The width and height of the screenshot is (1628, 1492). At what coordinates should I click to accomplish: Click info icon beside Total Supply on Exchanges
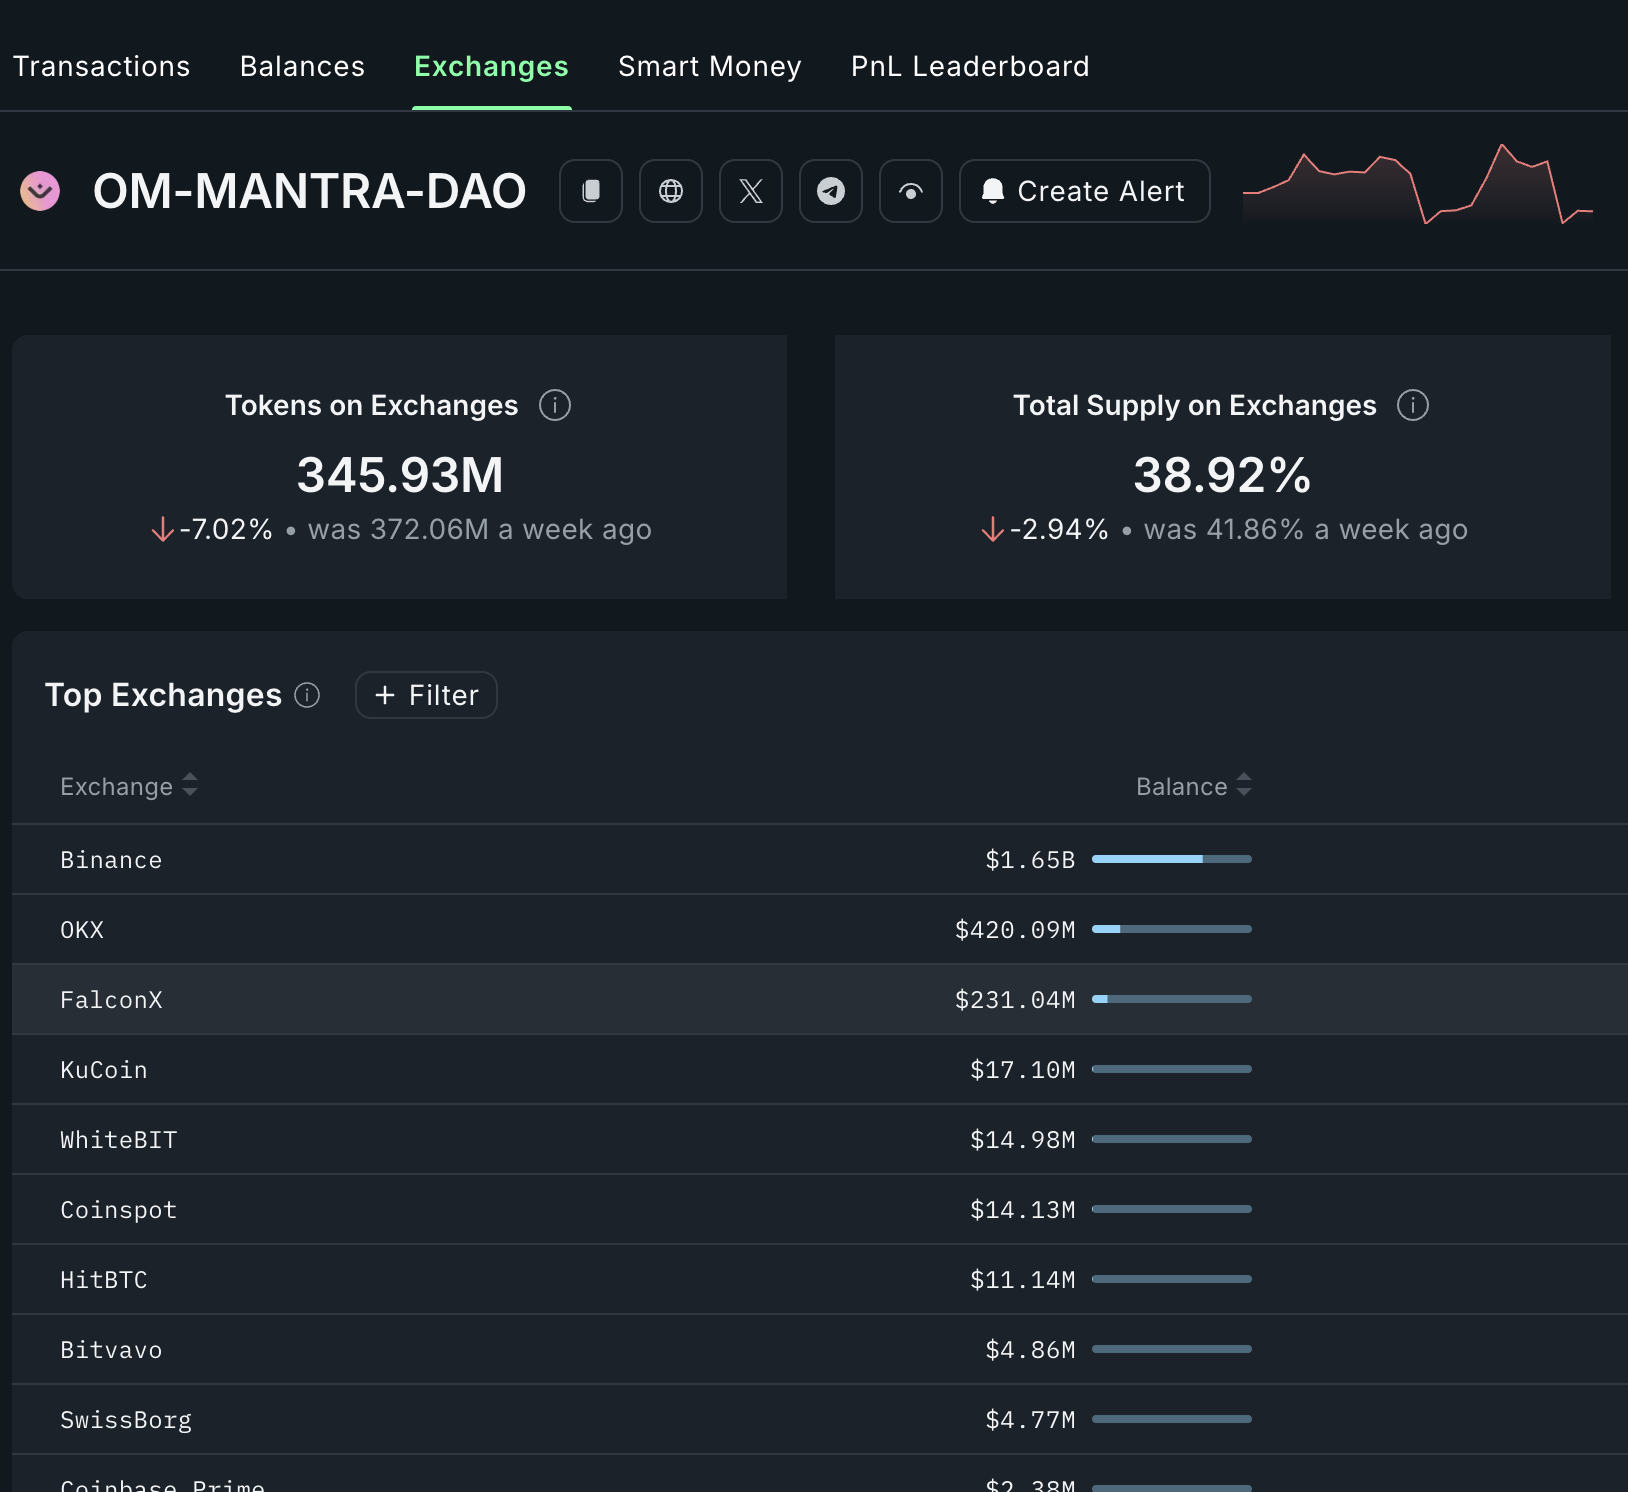tap(1413, 405)
